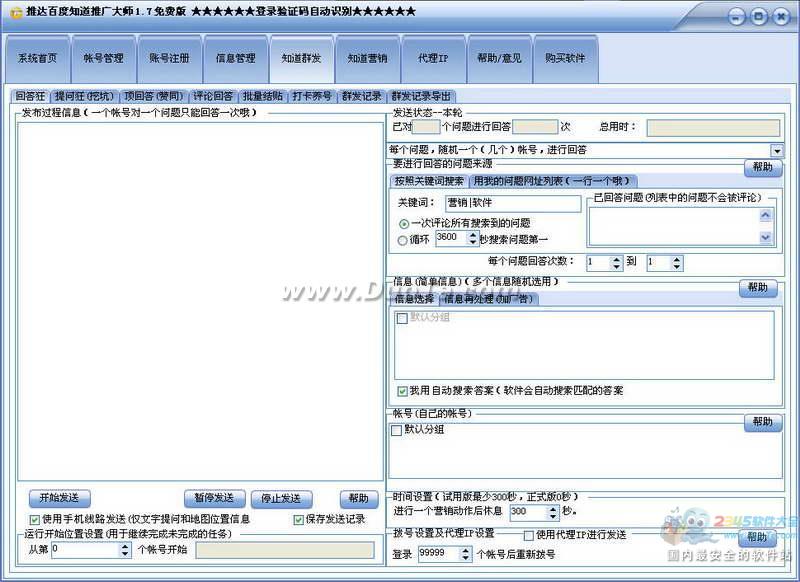Switch to the 打卡养号 sub-tab
The image size is (800, 582).
(x=312, y=96)
